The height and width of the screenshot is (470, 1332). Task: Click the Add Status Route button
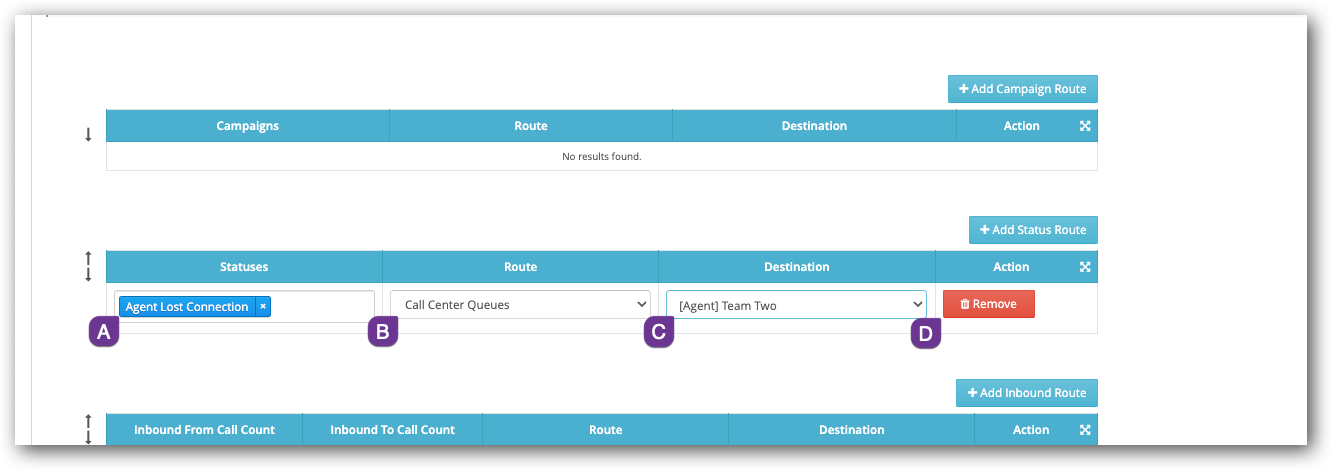[1033, 230]
